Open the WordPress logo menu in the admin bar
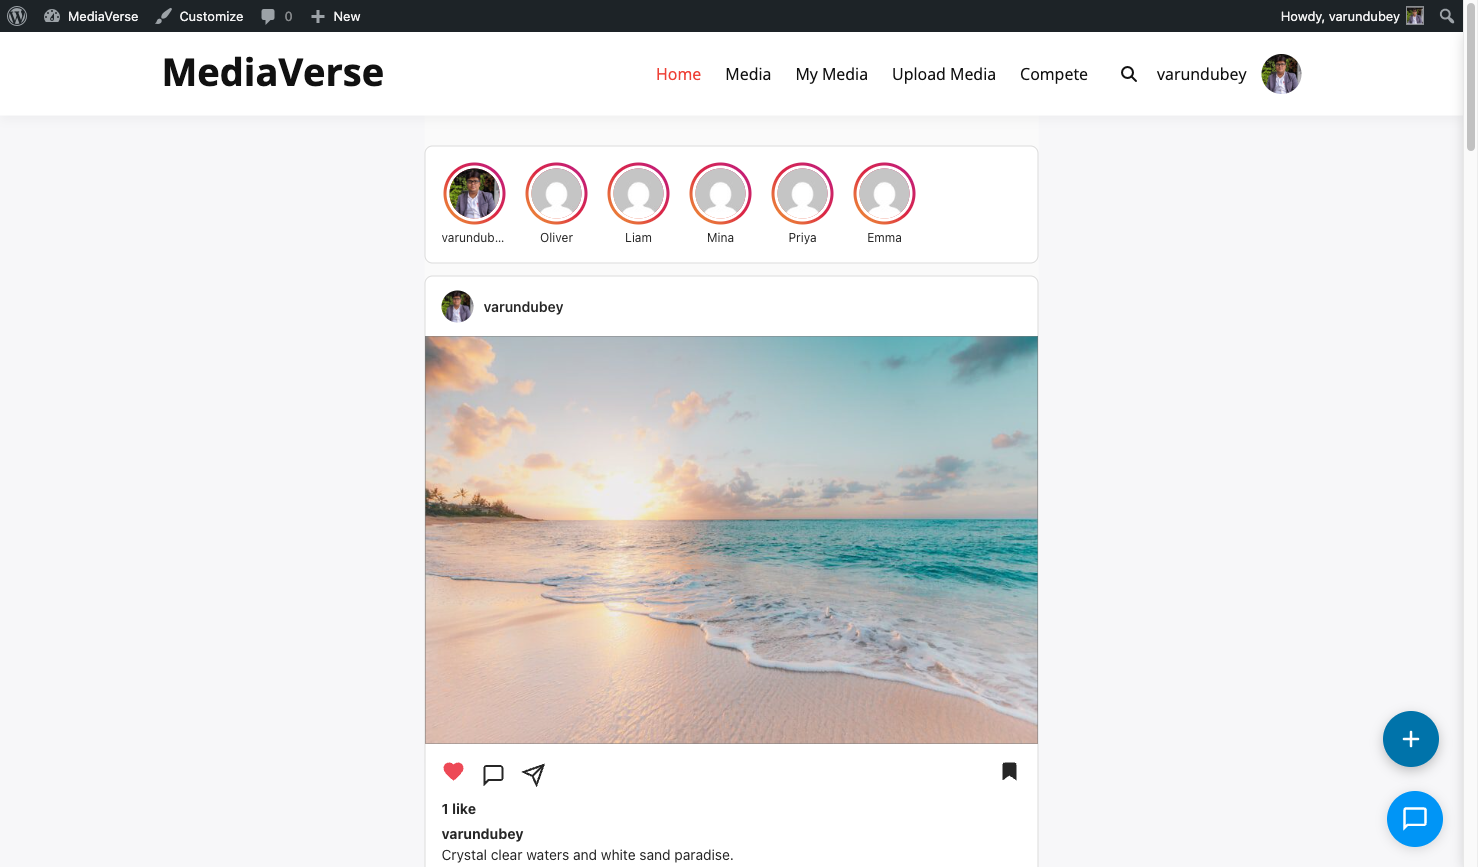This screenshot has width=1478, height=867. (17, 15)
